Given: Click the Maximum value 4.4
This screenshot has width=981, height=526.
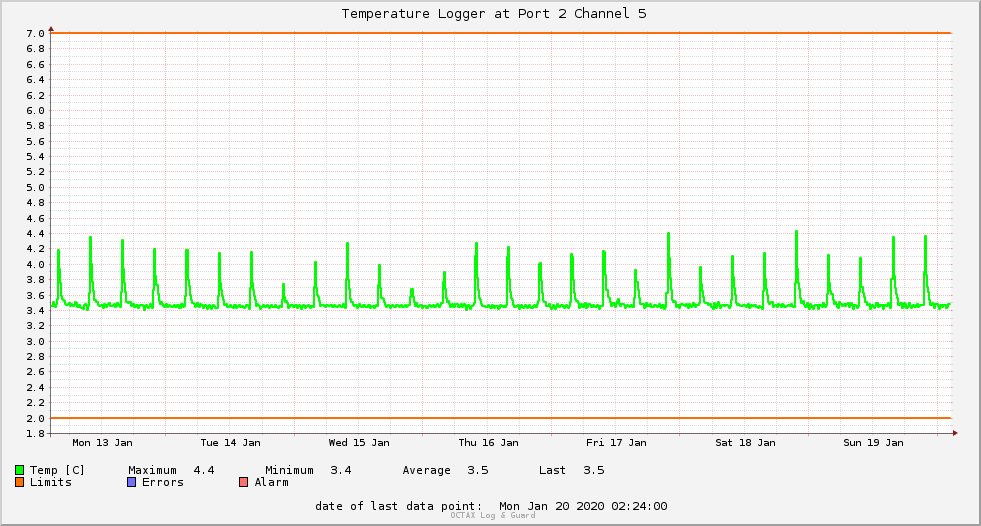Looking at the screenshot, I should [x=204, y=470].
